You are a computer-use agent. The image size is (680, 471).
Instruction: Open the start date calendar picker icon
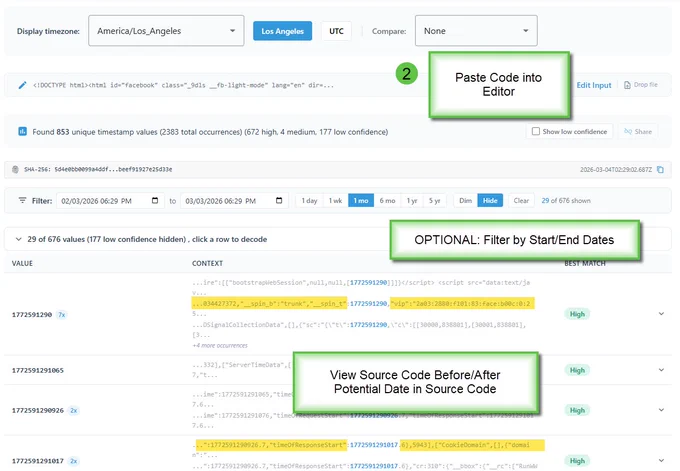[155, 200]
